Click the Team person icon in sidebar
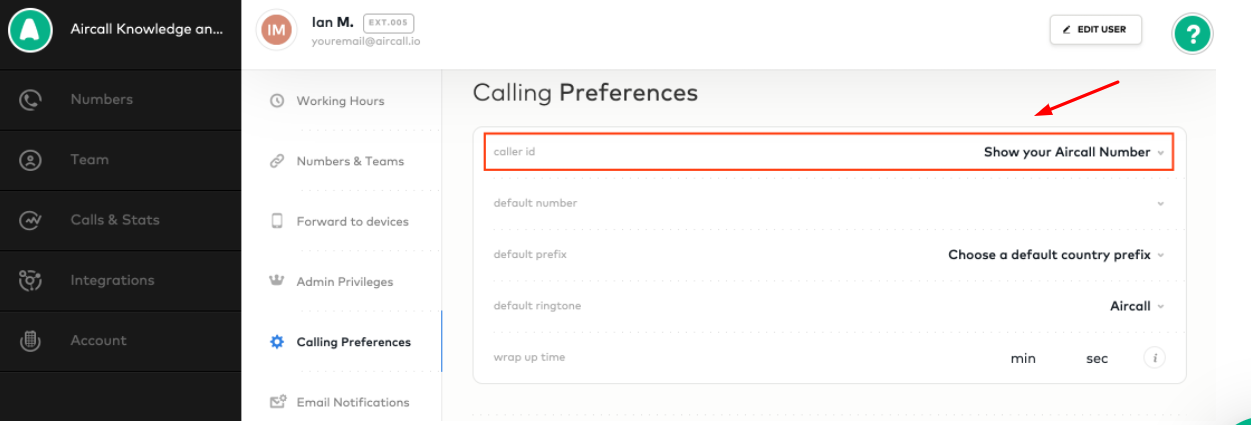This screenshot has width=1251, height=425. [30, 160]
